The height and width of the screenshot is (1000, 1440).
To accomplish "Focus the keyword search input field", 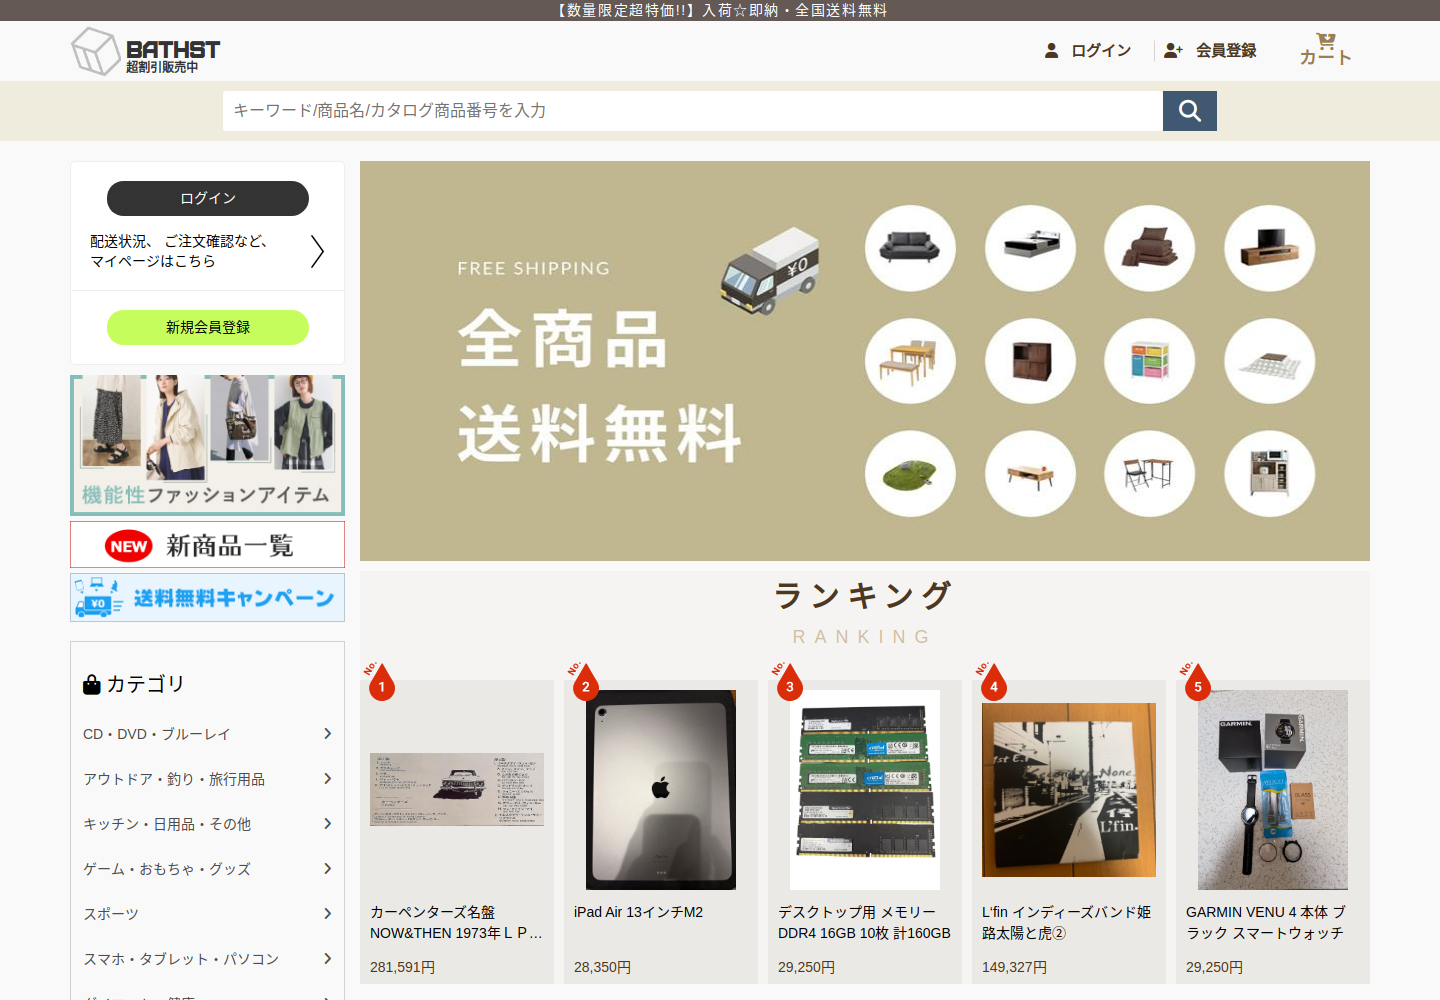I will pos(692,111).
